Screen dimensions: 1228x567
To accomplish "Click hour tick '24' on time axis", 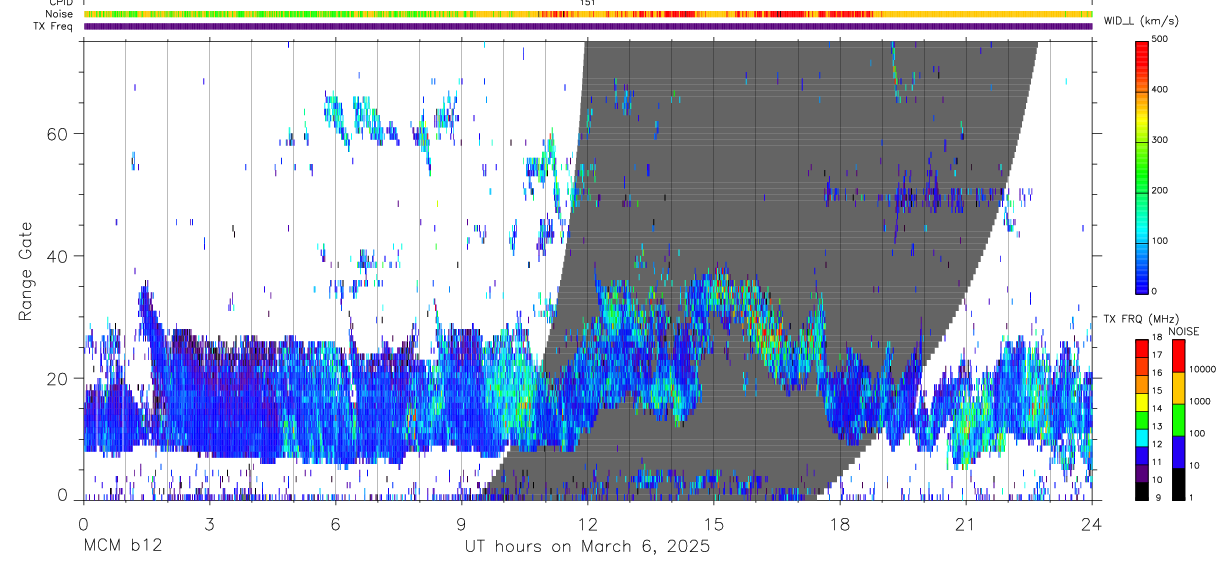I will click(1092, 524).
